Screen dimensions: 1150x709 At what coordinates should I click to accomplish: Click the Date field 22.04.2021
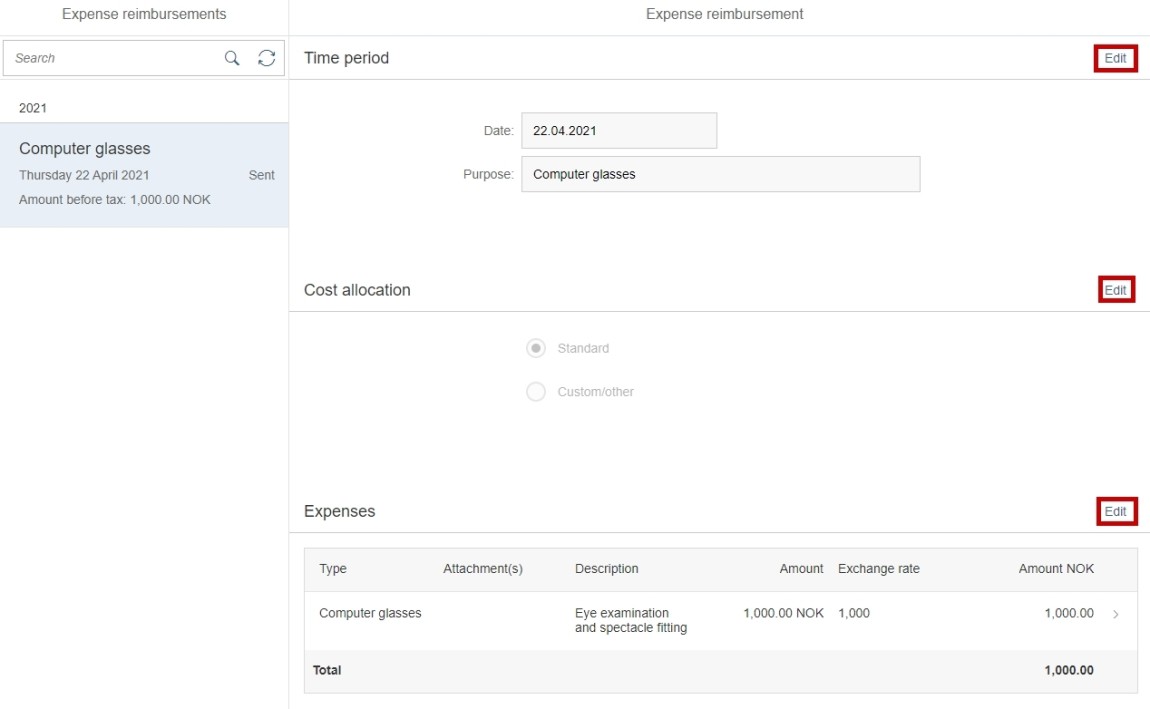click(619, 131)
